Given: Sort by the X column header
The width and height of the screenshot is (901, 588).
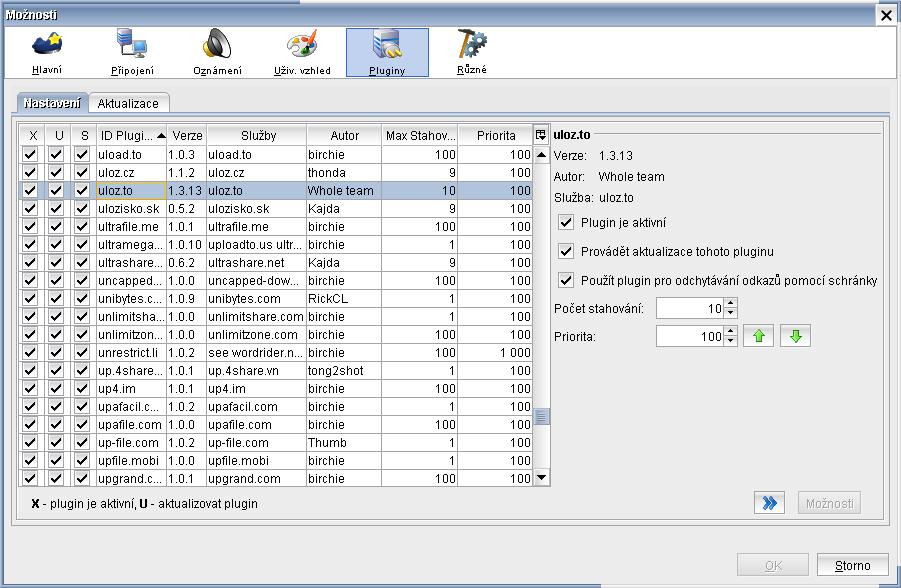Looking at the screenshot, I should (33, 136).
